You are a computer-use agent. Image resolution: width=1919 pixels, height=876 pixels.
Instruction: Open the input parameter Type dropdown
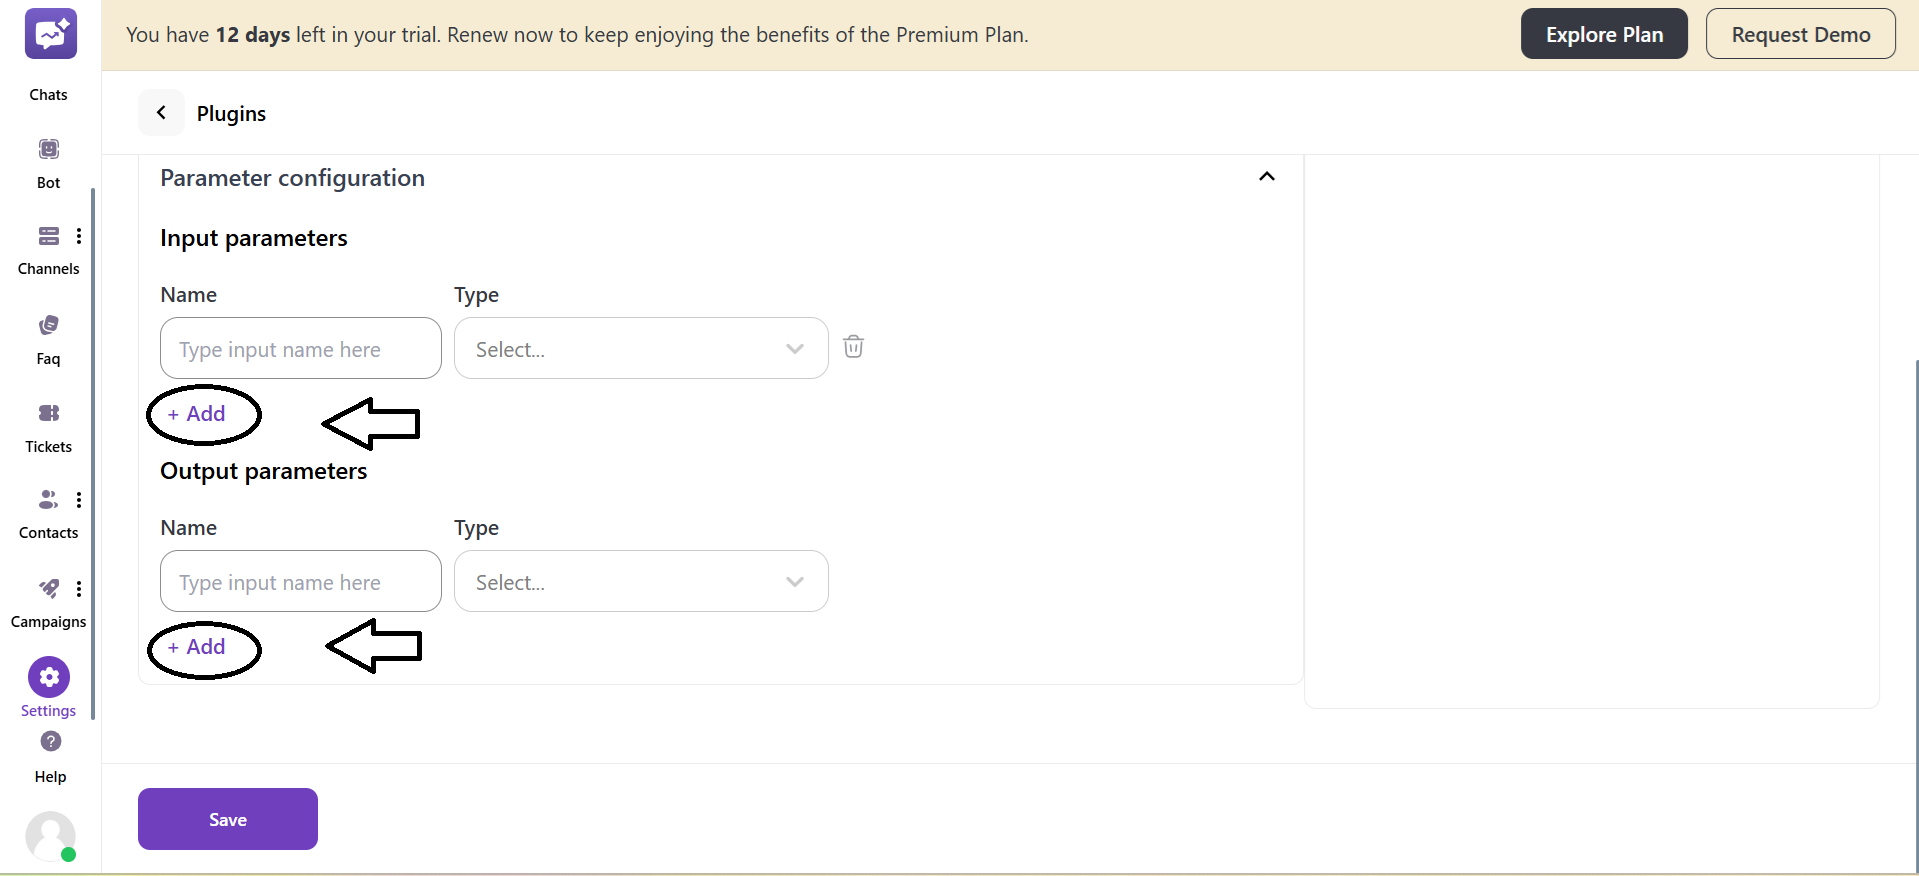[640, 348]
